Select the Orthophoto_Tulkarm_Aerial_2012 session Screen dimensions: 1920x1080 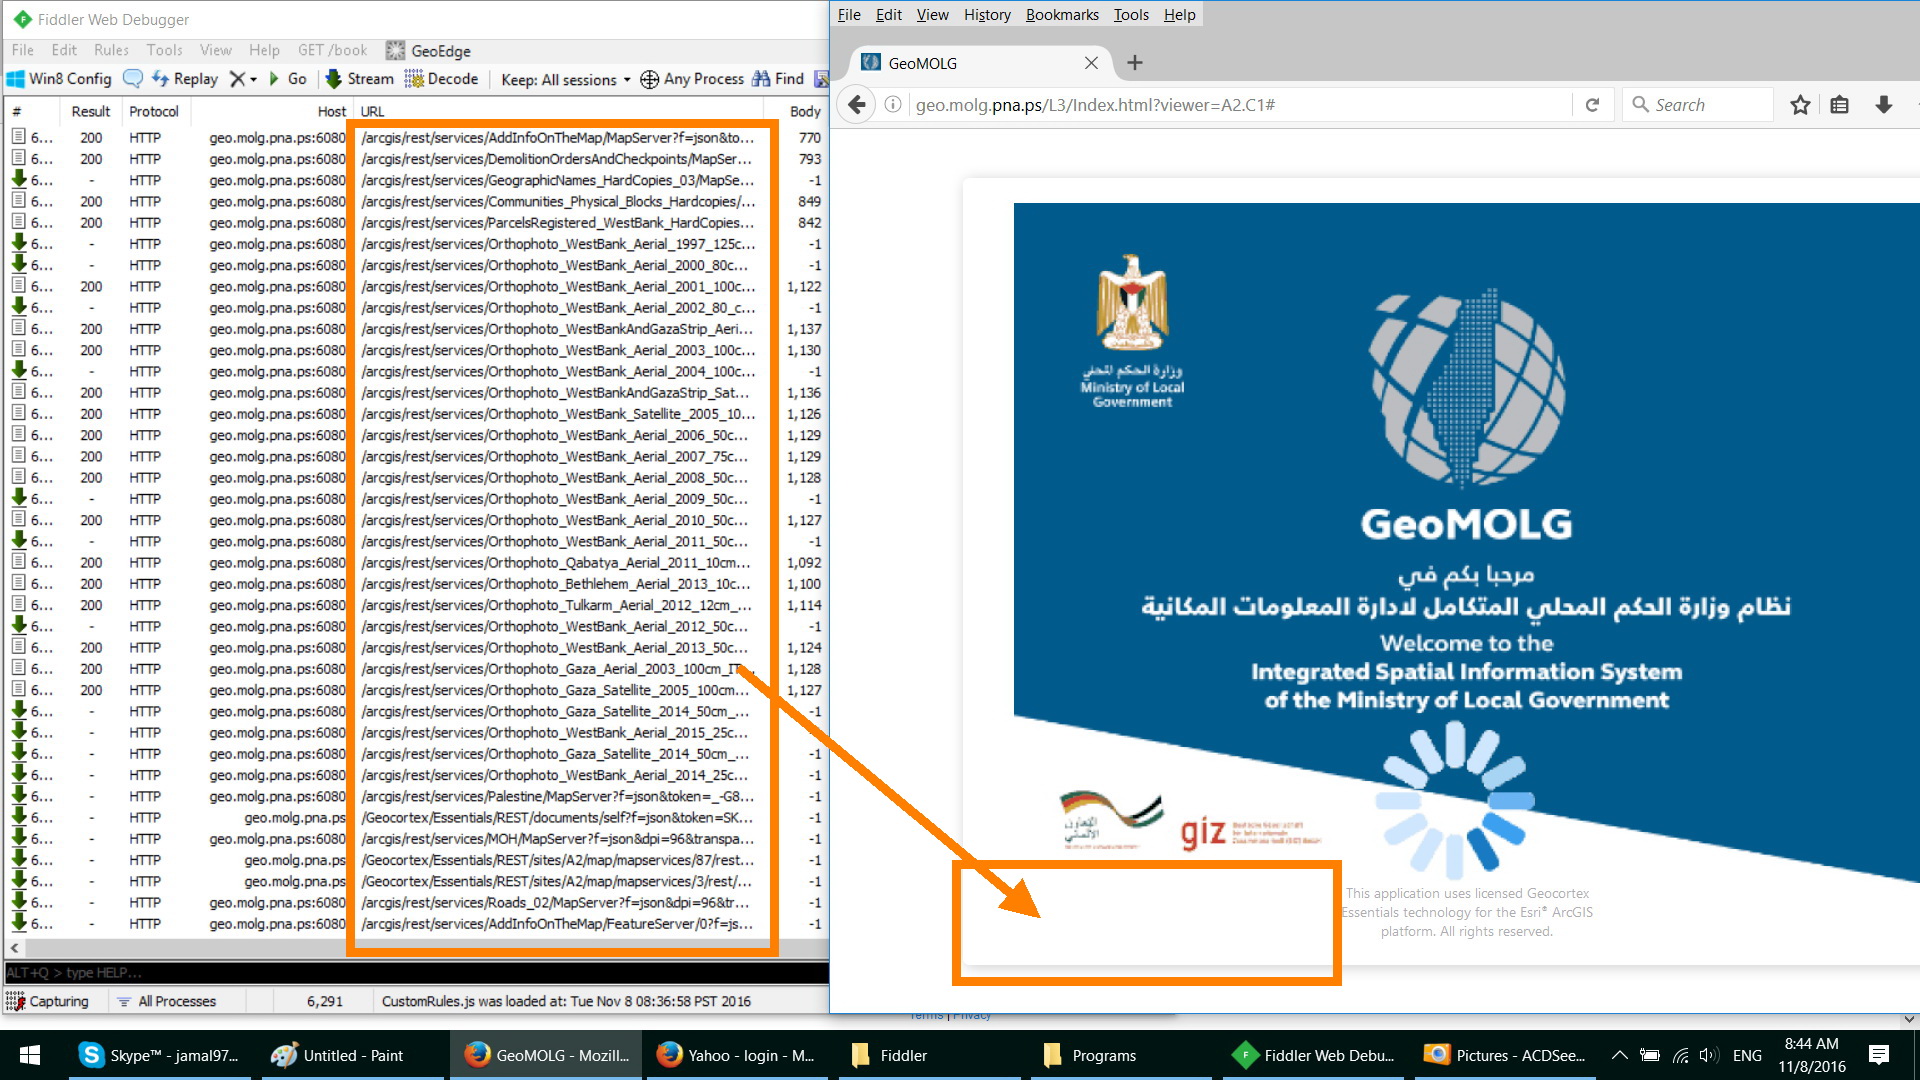coord(416,605)
